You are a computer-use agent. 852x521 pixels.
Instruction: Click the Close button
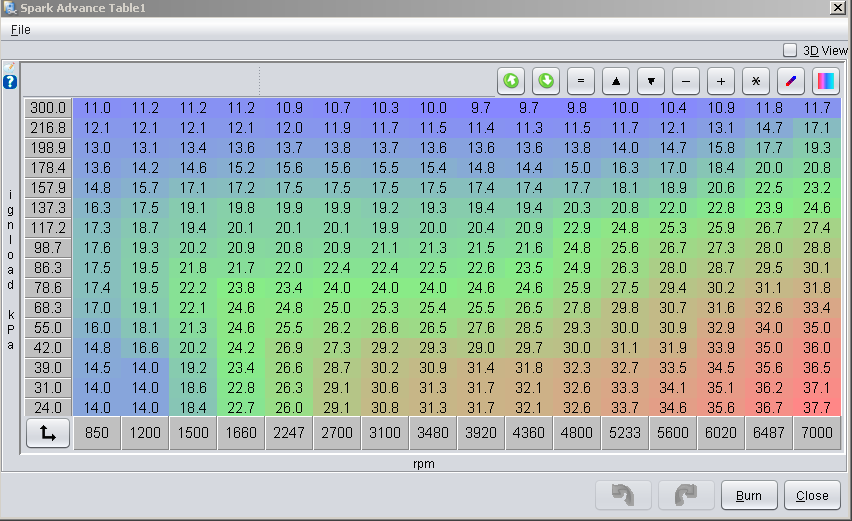click(x=812, y=495)
